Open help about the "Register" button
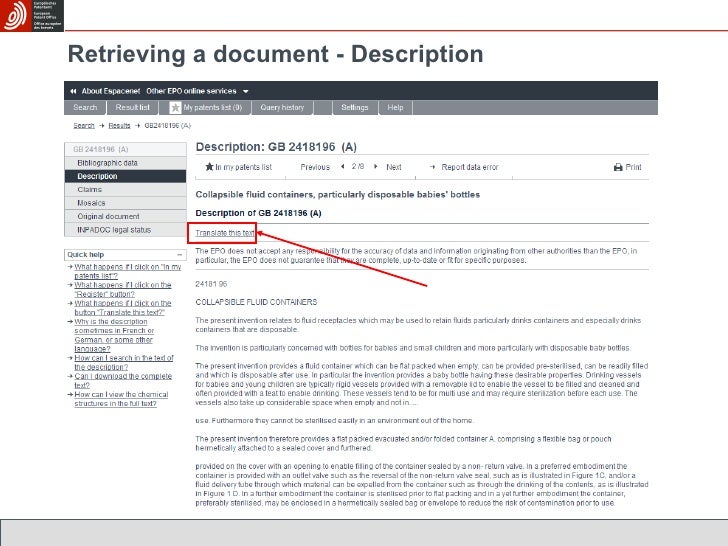 coord(123,290)
